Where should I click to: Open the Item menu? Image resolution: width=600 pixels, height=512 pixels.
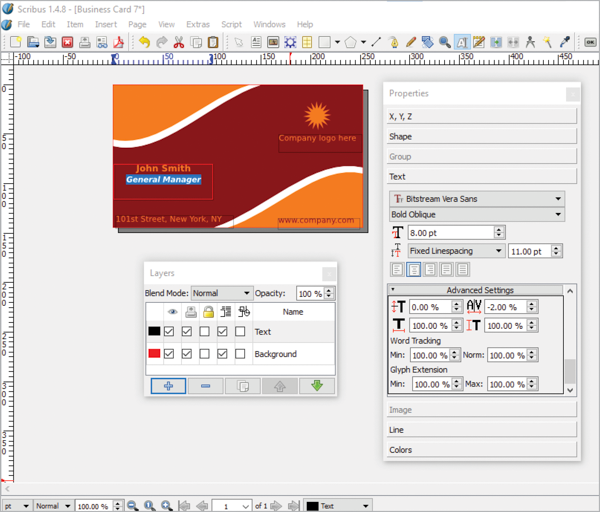[x=75, y=24]
